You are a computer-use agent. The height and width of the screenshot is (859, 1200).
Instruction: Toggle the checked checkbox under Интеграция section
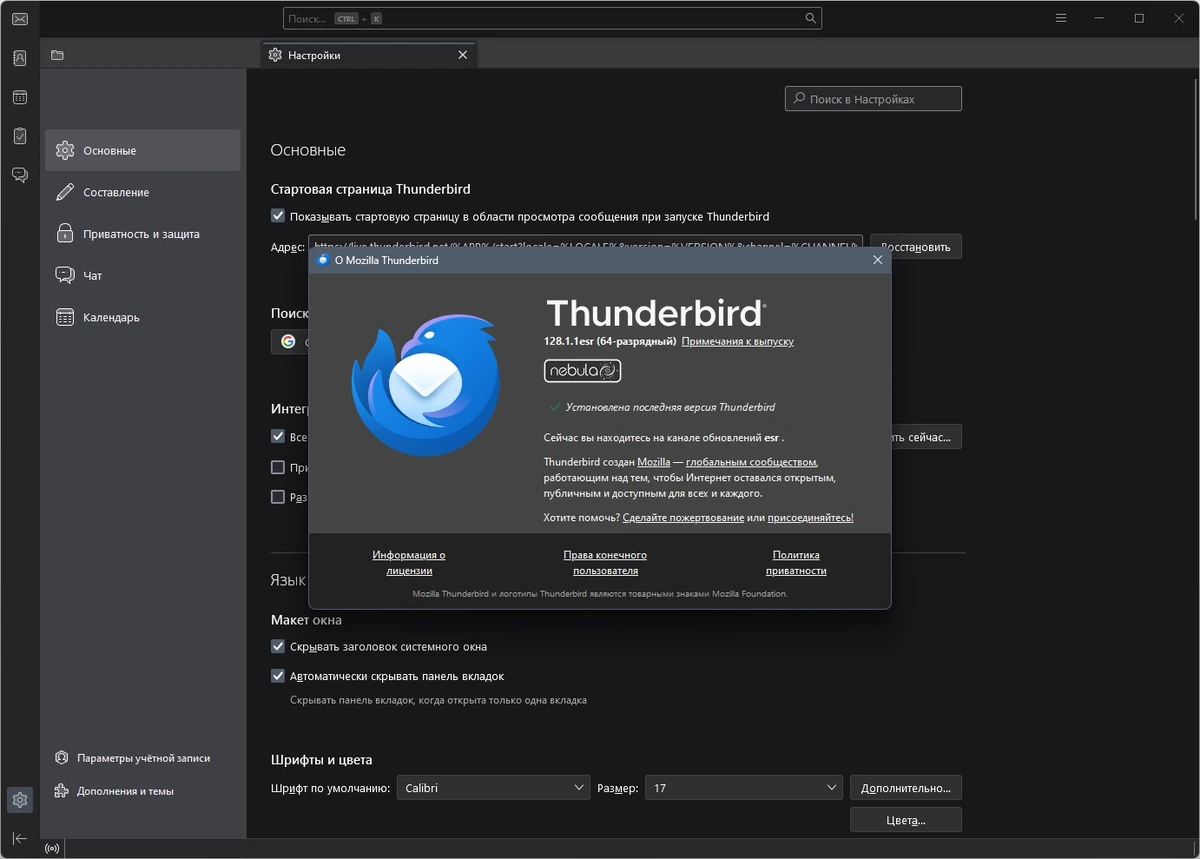[x=278, y=437]
